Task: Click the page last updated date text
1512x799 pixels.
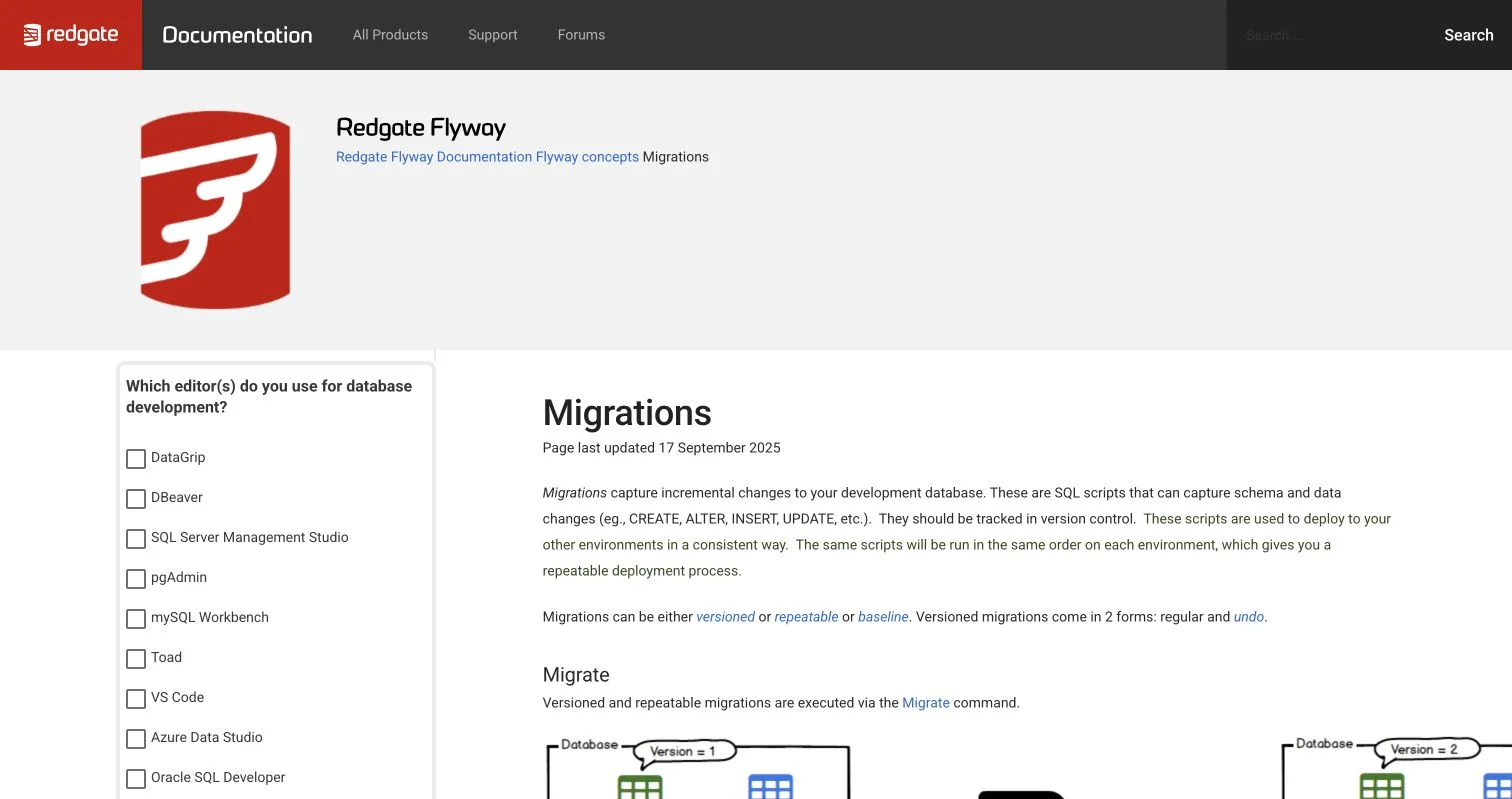Action: pyautogui.click(x=662, y=448)
